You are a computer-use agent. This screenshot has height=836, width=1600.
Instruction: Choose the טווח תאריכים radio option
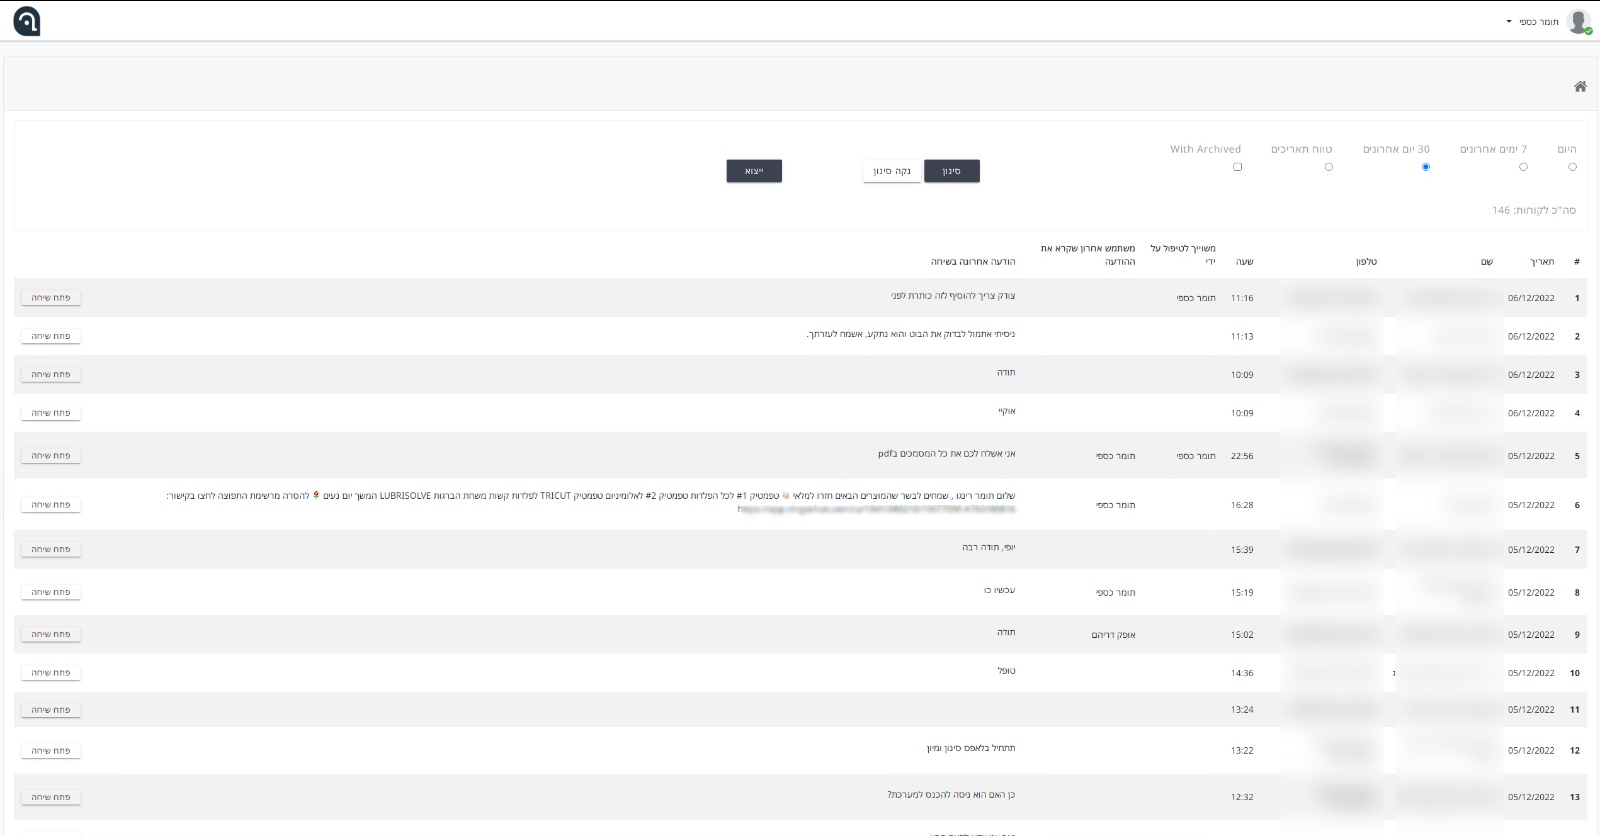[1328, 167]
